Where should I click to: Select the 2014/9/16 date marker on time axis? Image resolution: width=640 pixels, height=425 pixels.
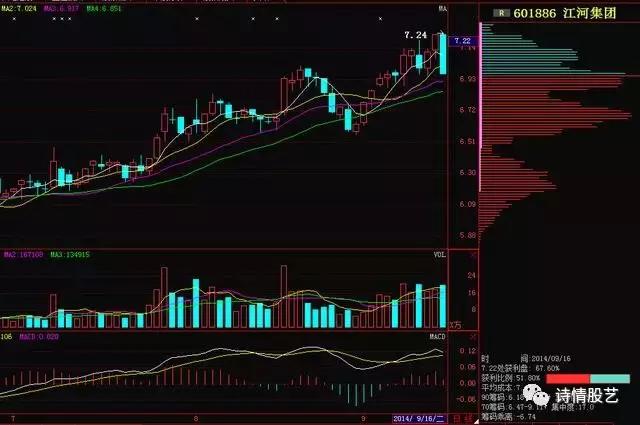[419, 418]
